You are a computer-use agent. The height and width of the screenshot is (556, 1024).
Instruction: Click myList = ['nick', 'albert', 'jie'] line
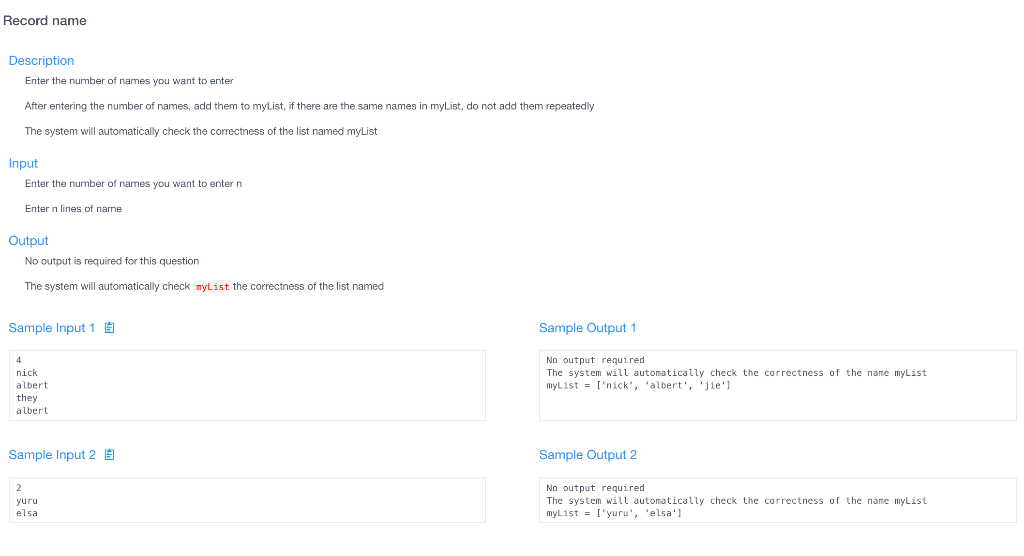pyautogui.click(x=638, y=385)
